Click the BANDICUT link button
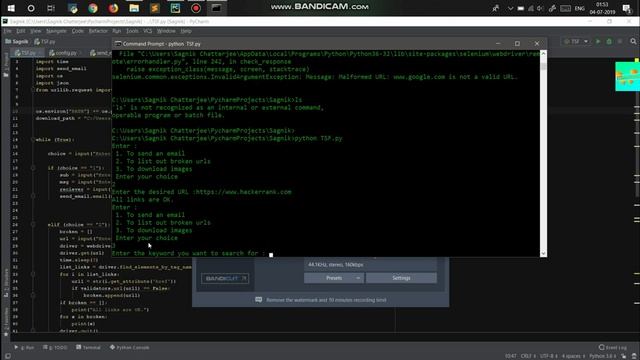Screen dimensions: 640x360 click(225, 278)
